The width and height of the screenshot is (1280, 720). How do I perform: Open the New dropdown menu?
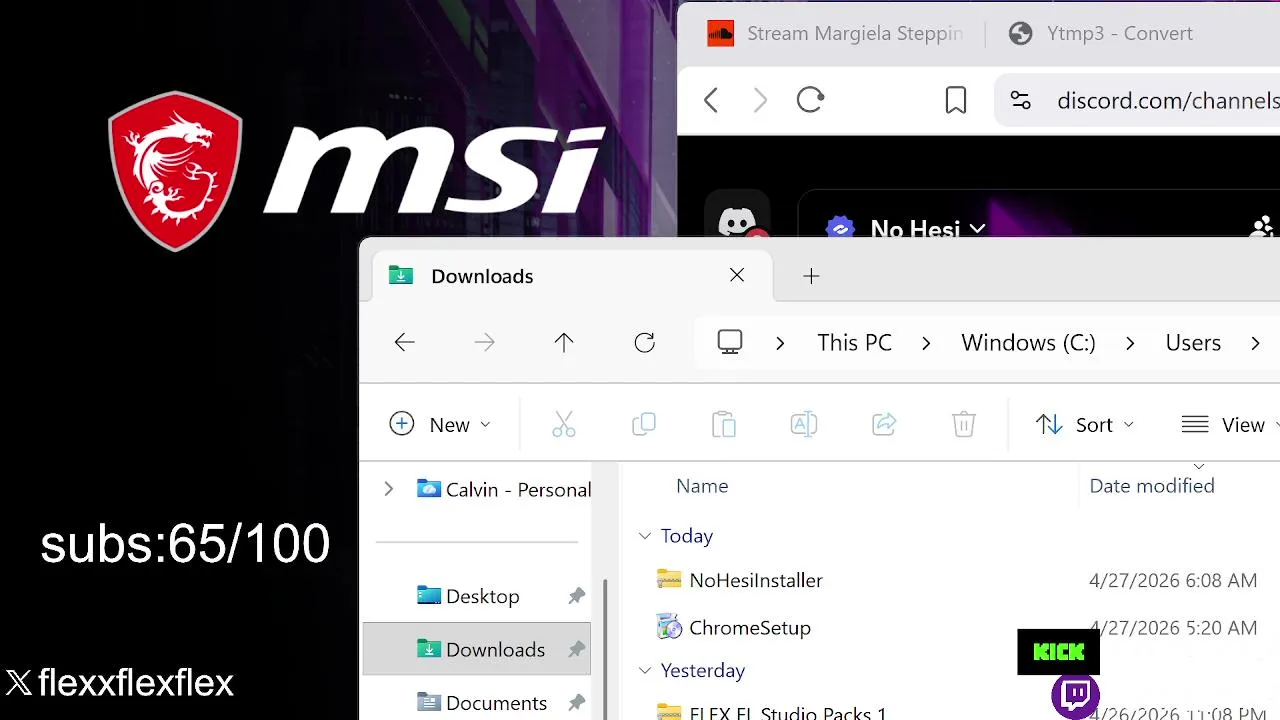(x=440, y=425)
